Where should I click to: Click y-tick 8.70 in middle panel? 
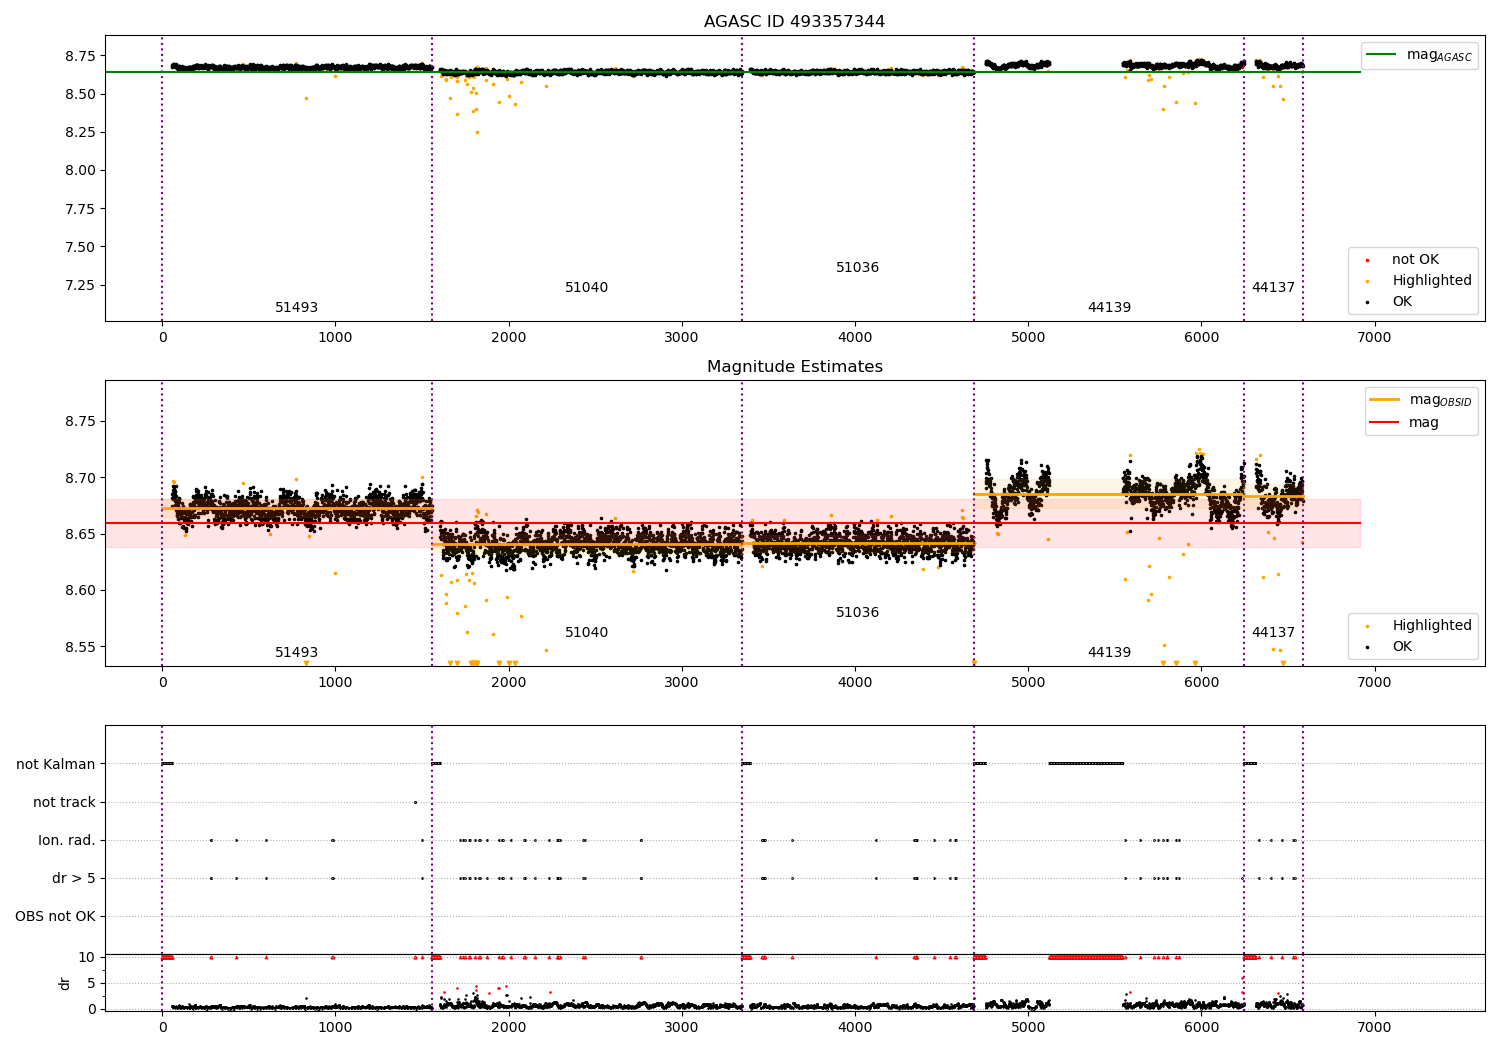click(x=79, y=478)
